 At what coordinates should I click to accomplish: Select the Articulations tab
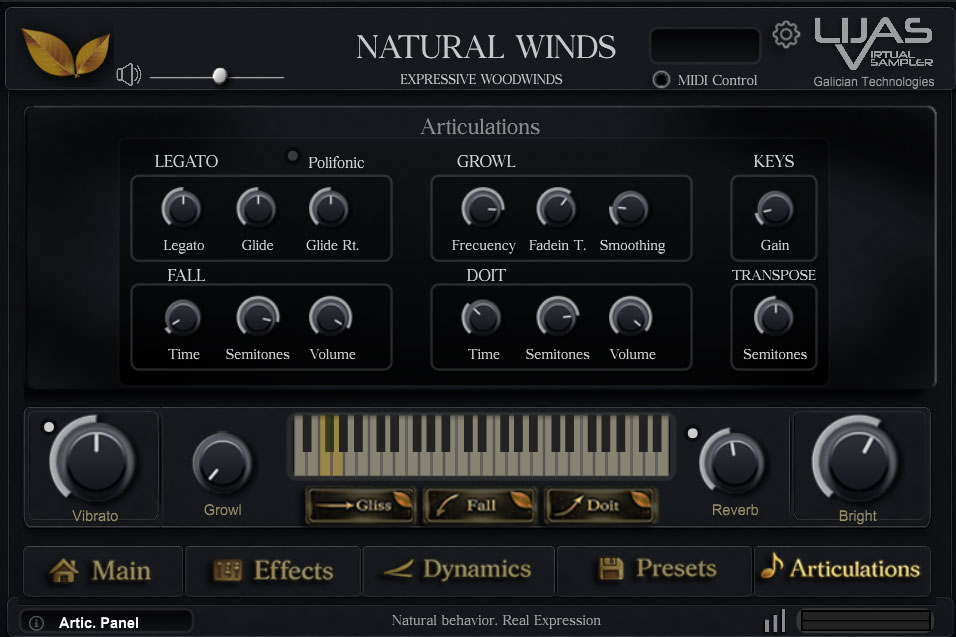(x=842, y=571)
